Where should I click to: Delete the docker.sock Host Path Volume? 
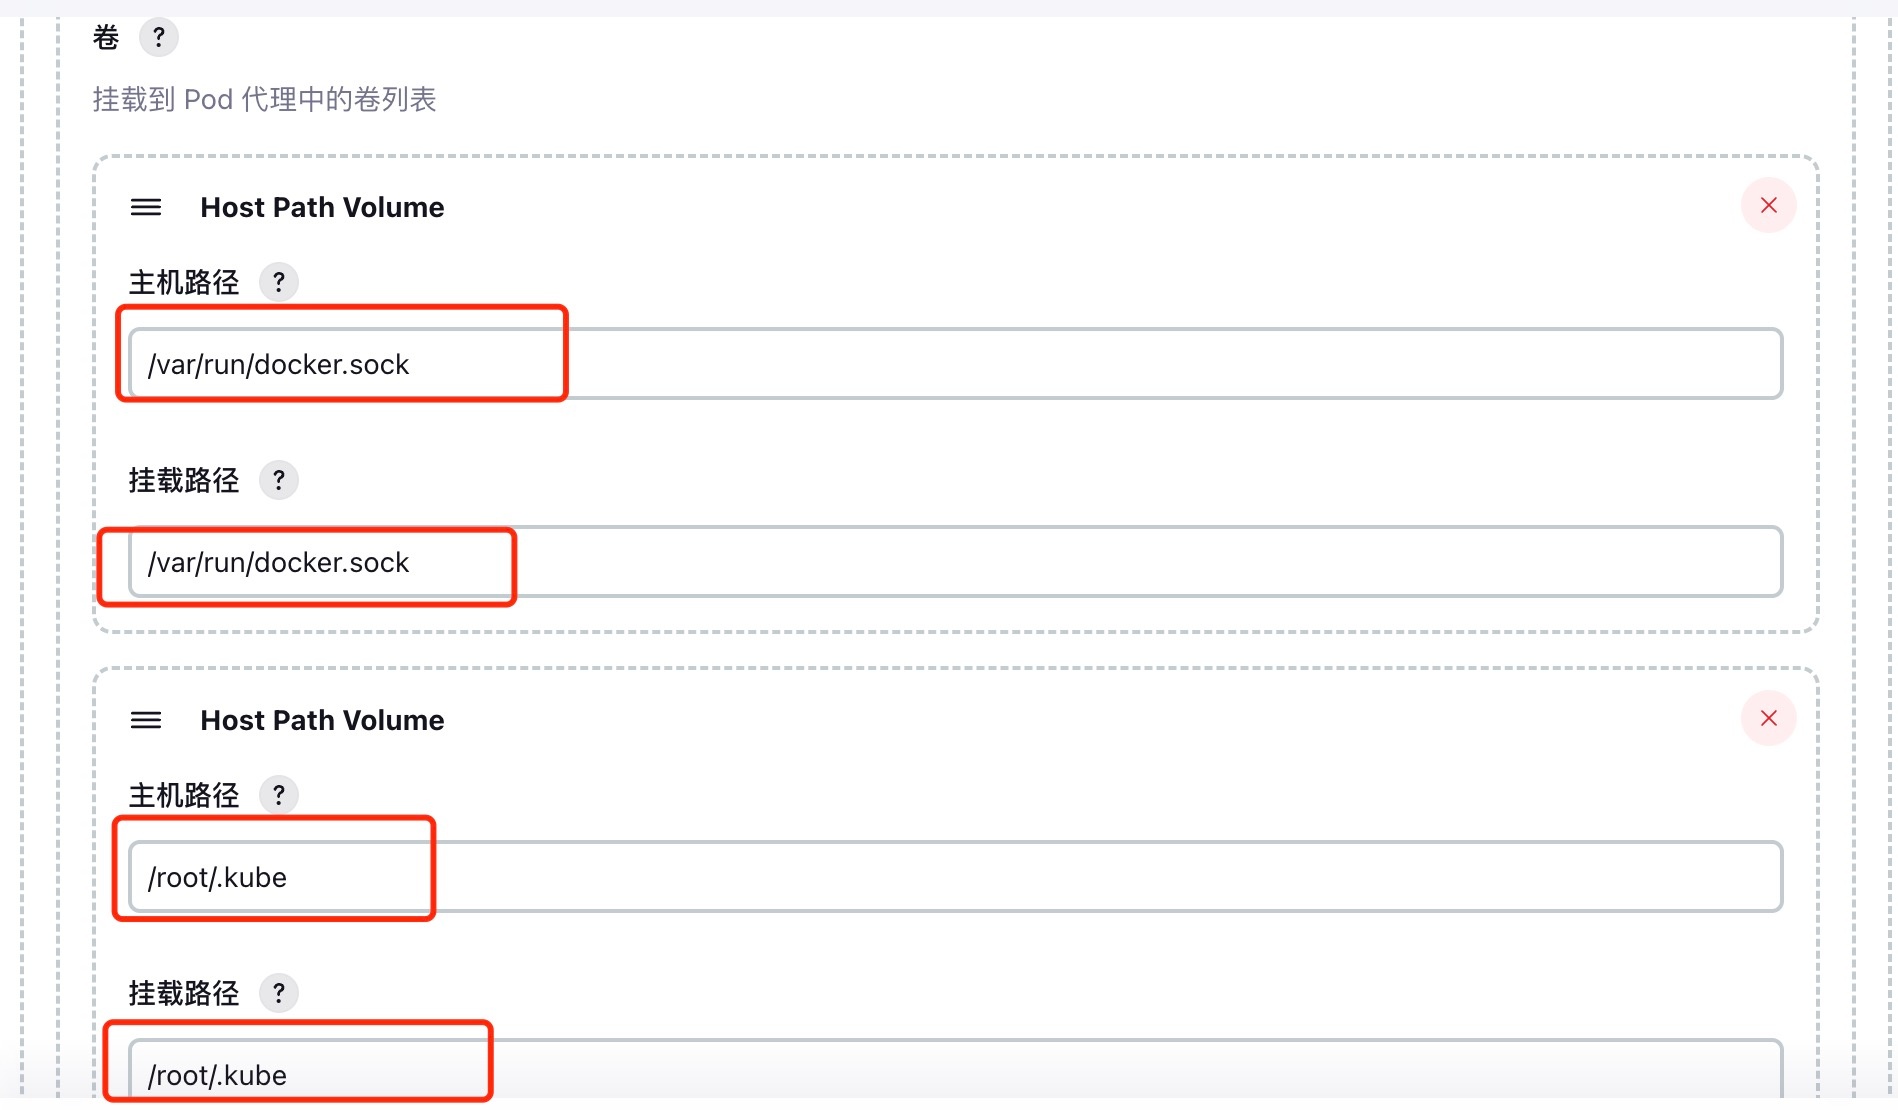coord(1768,205)
